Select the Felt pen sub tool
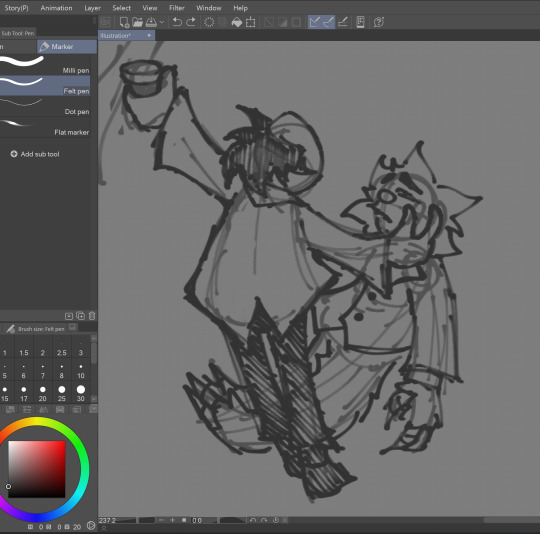This screenshot has width=540, height=534. (45, 85)
